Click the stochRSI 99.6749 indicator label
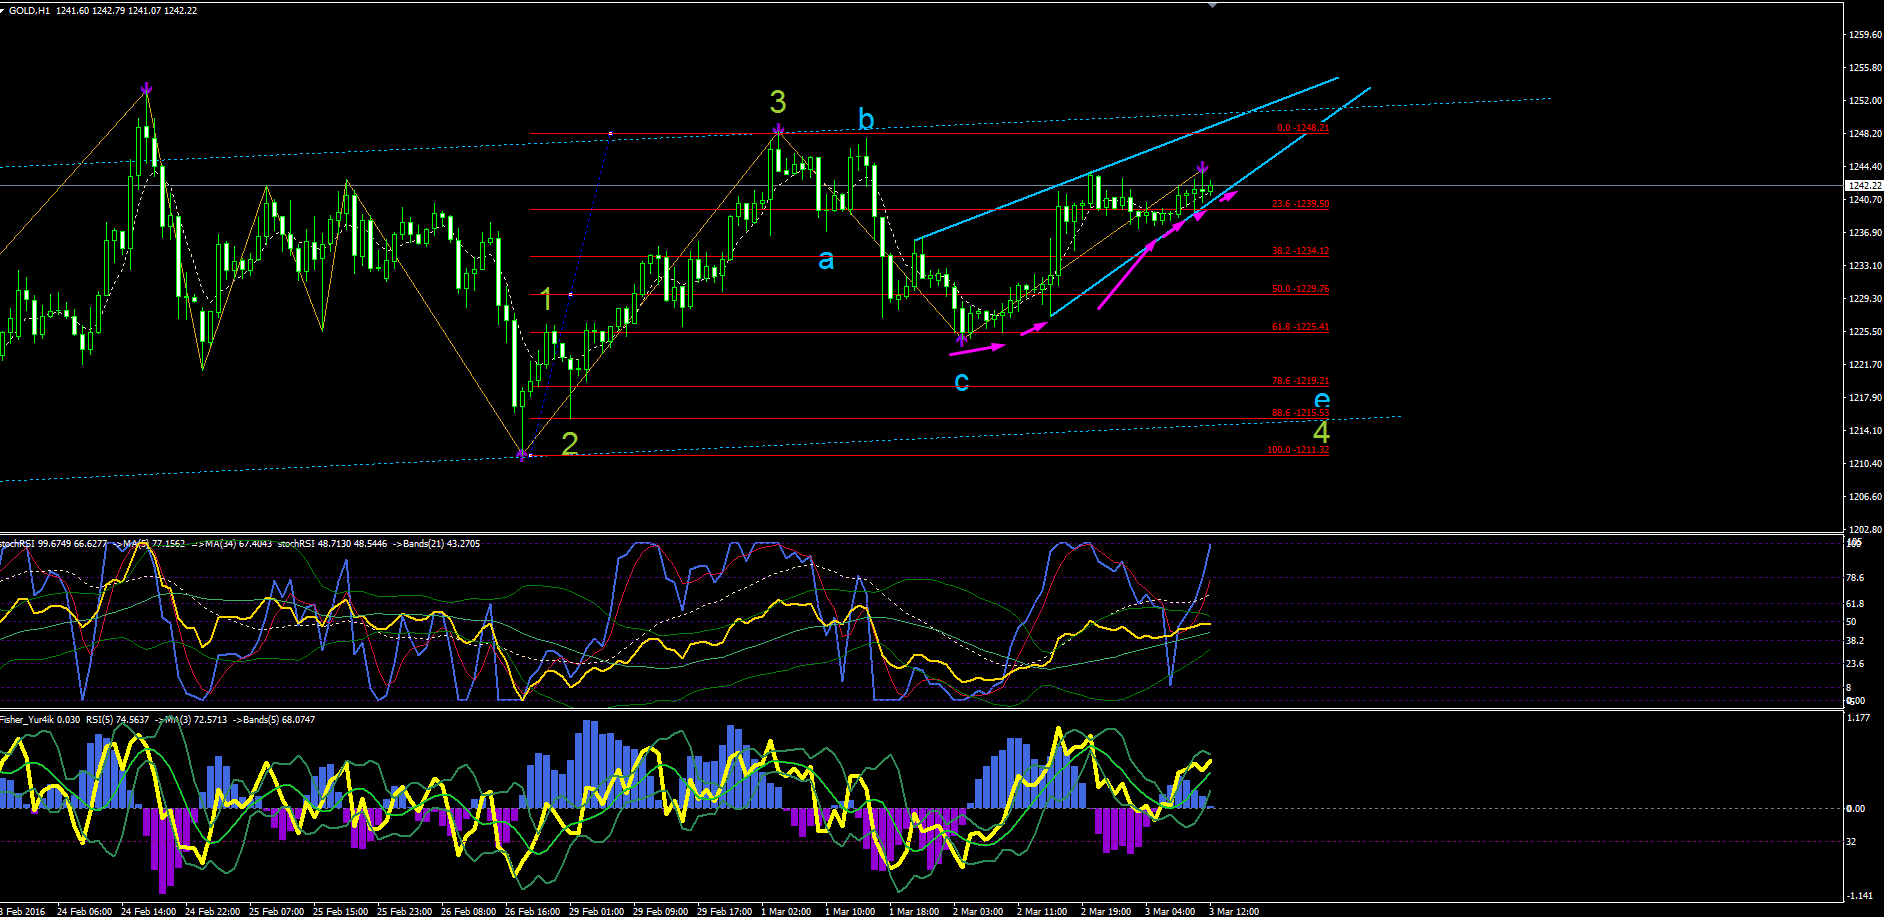1884x917 pixels. click(53, 544)
